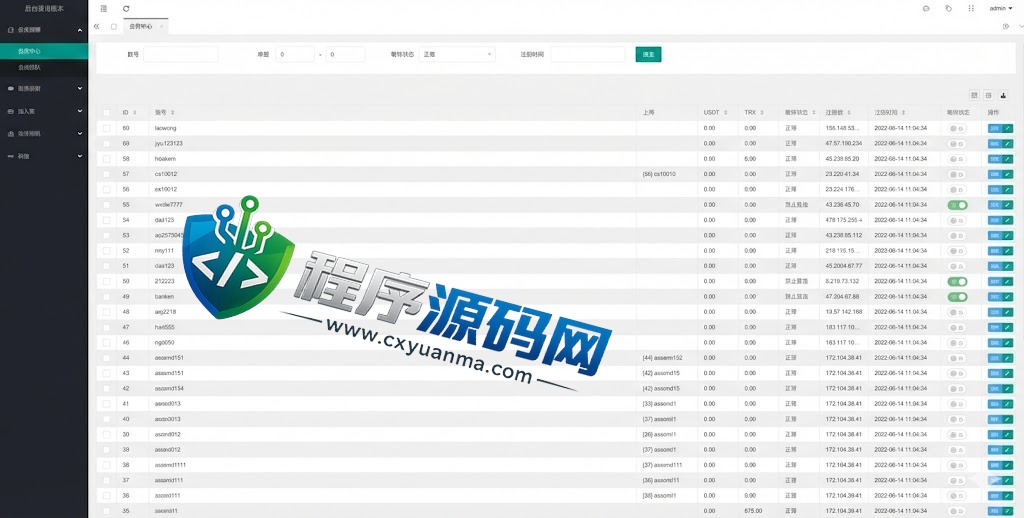This screenshot has width=1024, height=518.
Task: Click the export icon above table
Action: [989, 95]
